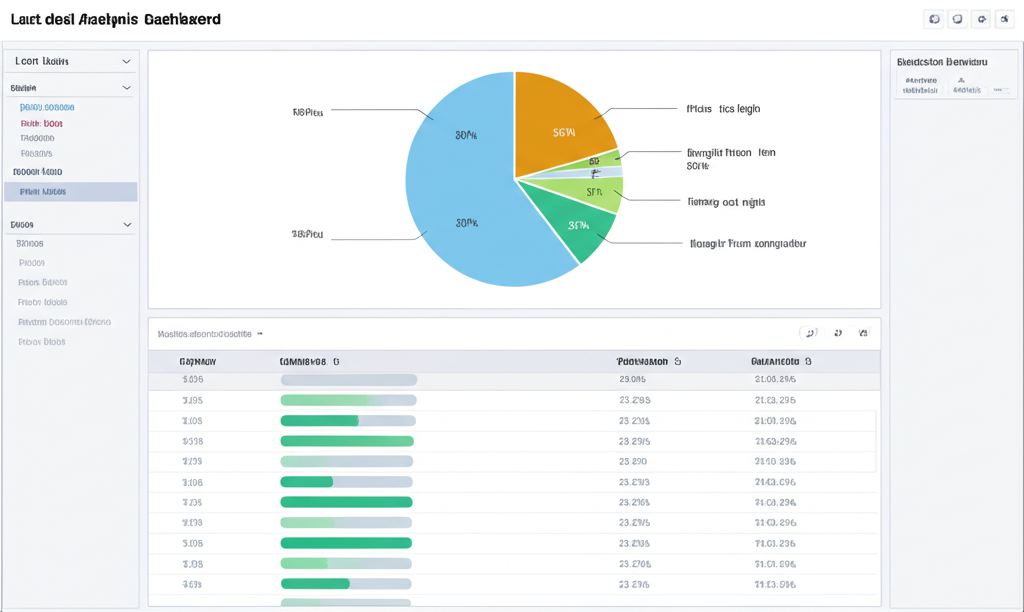Open the comments icon near the top right
Viewport: 1024px width, 612px height.
pyautogui.click(x=957, y=18)
